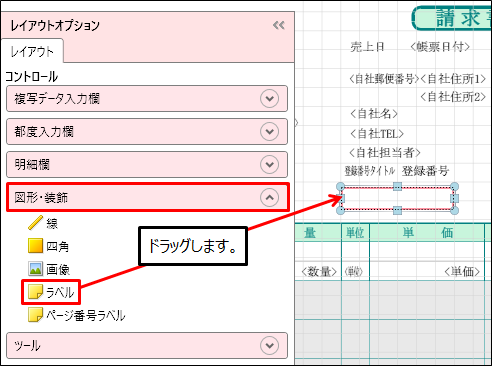Select the <自社住所1> field

(453, 79)
